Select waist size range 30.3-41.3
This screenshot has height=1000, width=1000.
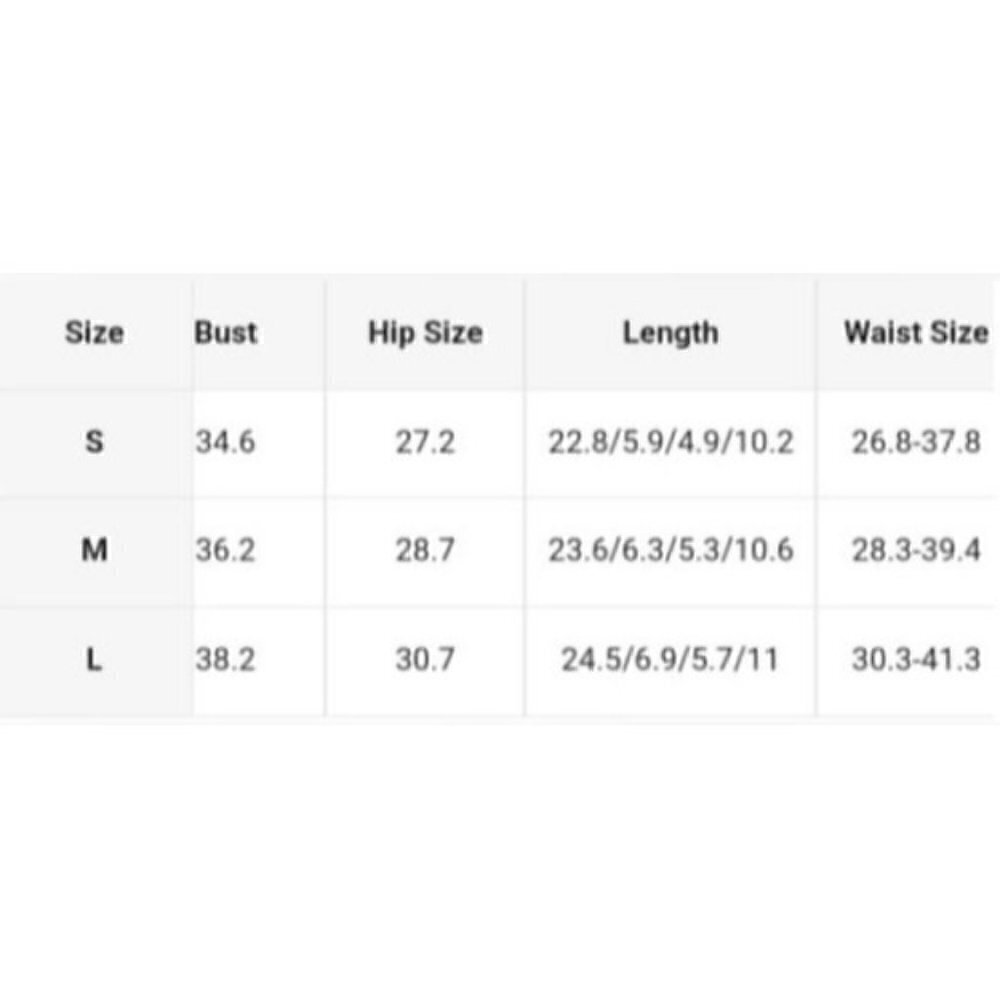pos(916,660)
